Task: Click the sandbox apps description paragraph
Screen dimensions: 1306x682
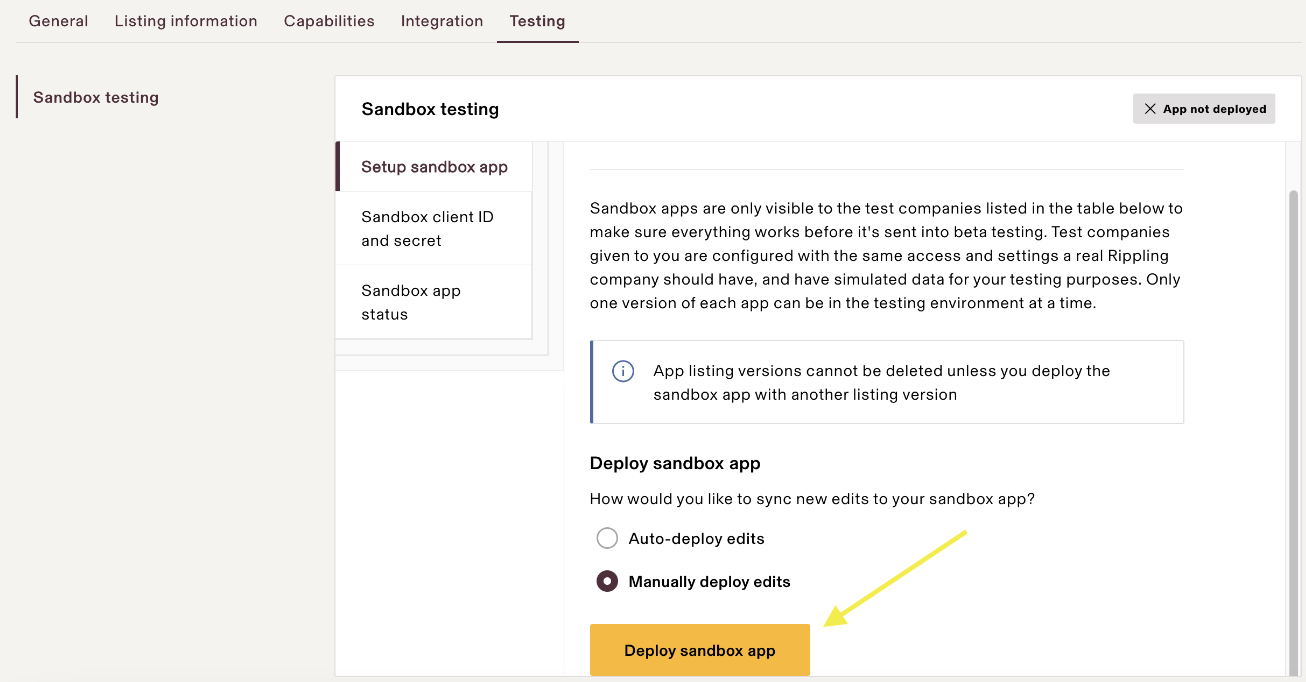Action: [x=886, y=255]
